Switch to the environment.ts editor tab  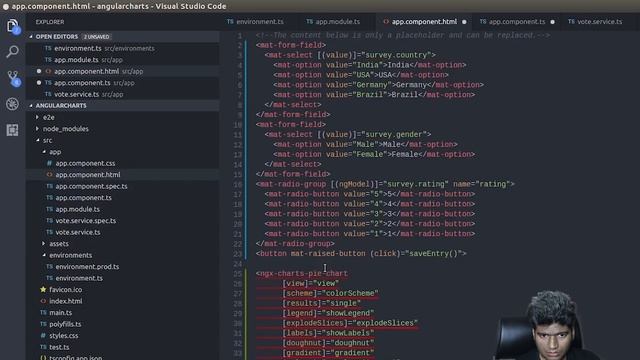[255, 22]
